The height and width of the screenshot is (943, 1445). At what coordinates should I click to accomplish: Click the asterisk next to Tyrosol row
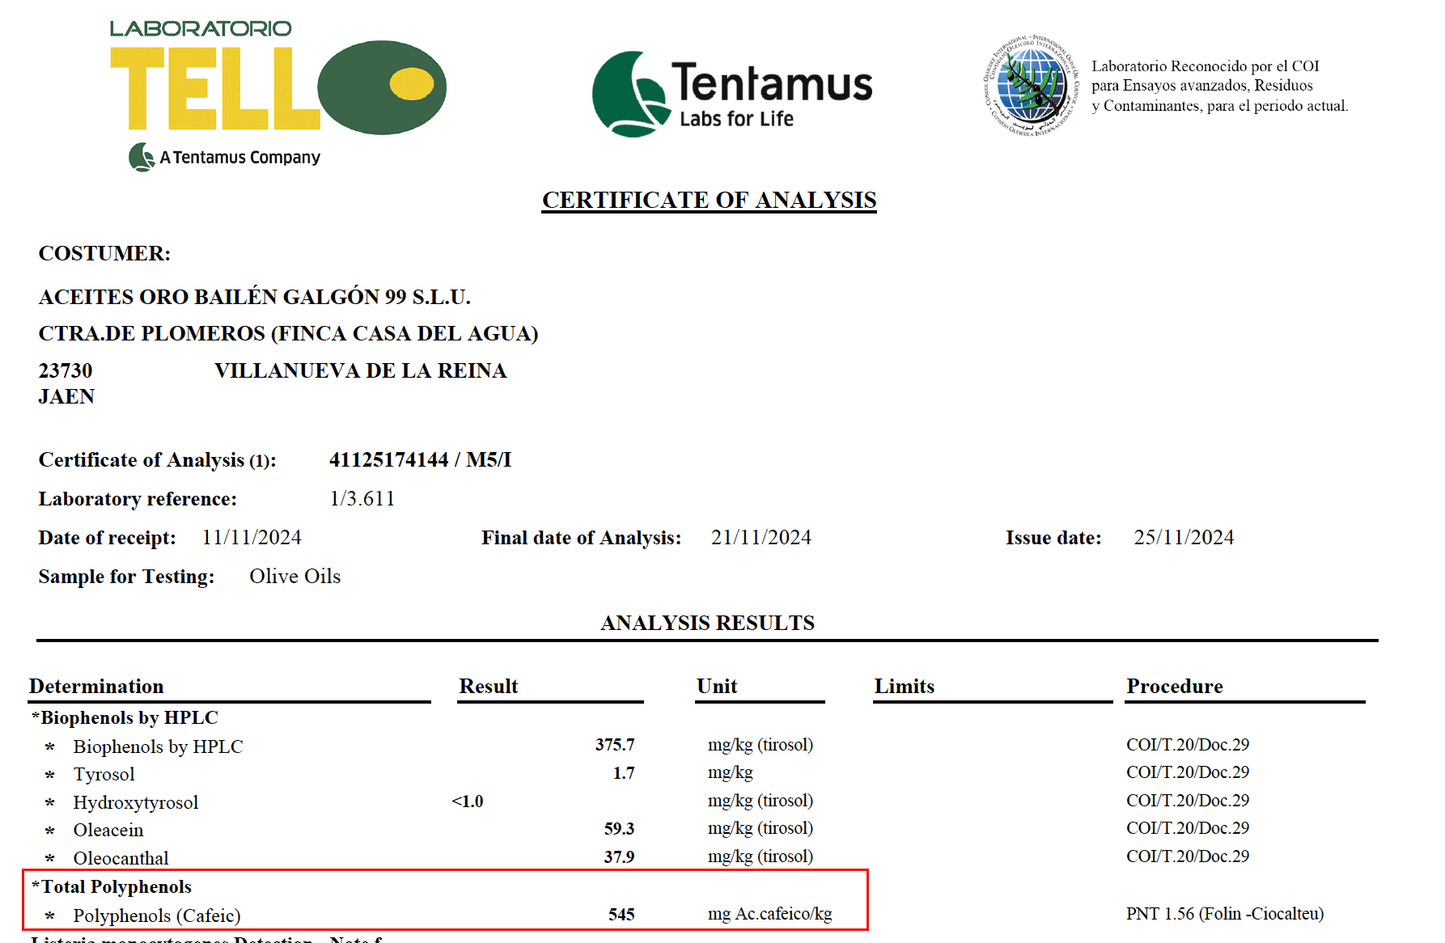49,774
